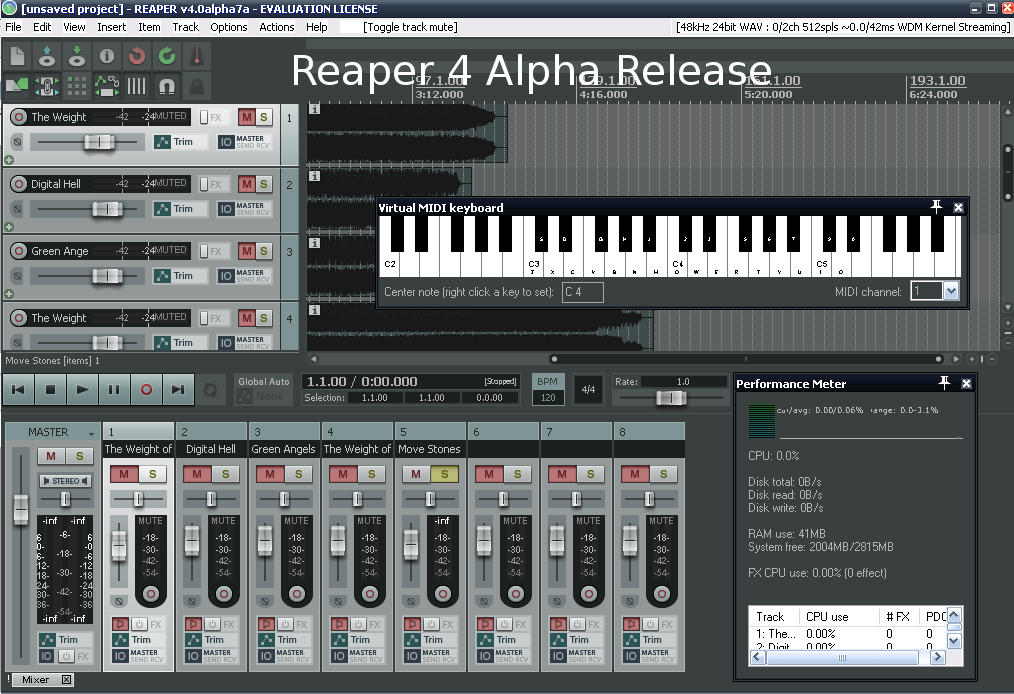Solo mixer channel 8
This screenshot has width=1014, height=694.
click(x=663, y=474)
